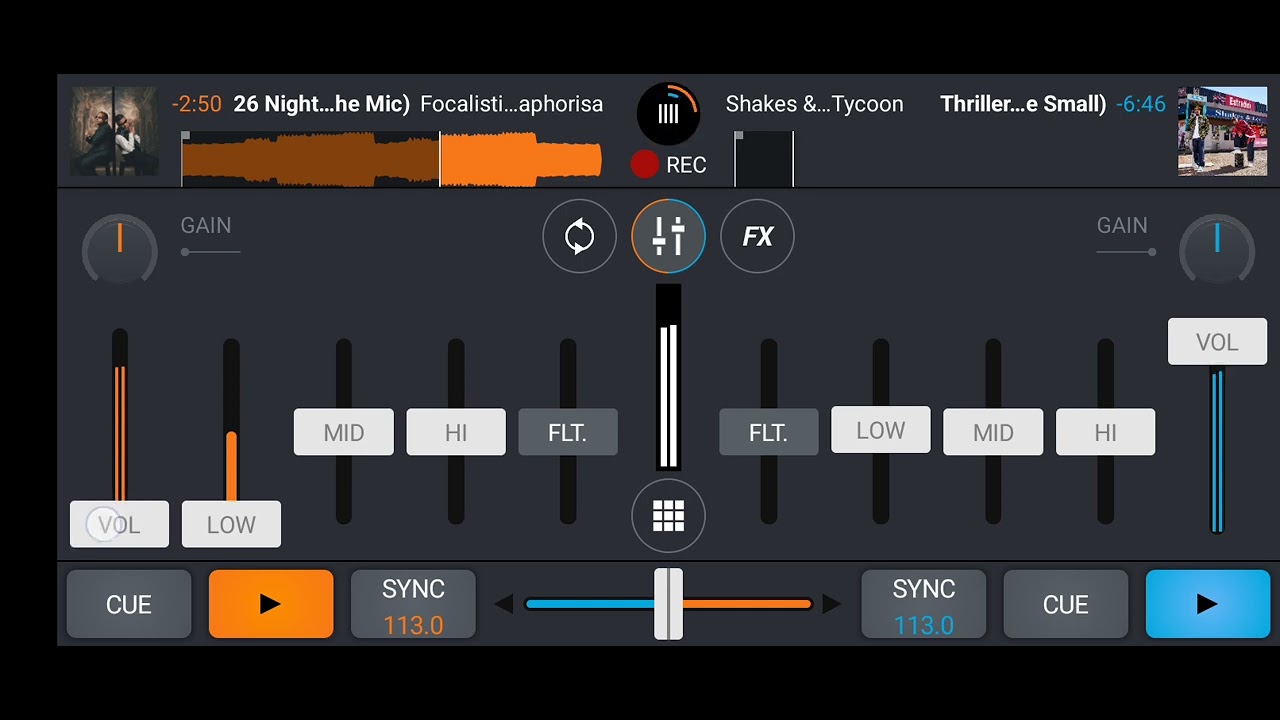Click the left deck LOW EQ handle
The width and height of the screenshot is (1280, 720).
tap(231, 525)
